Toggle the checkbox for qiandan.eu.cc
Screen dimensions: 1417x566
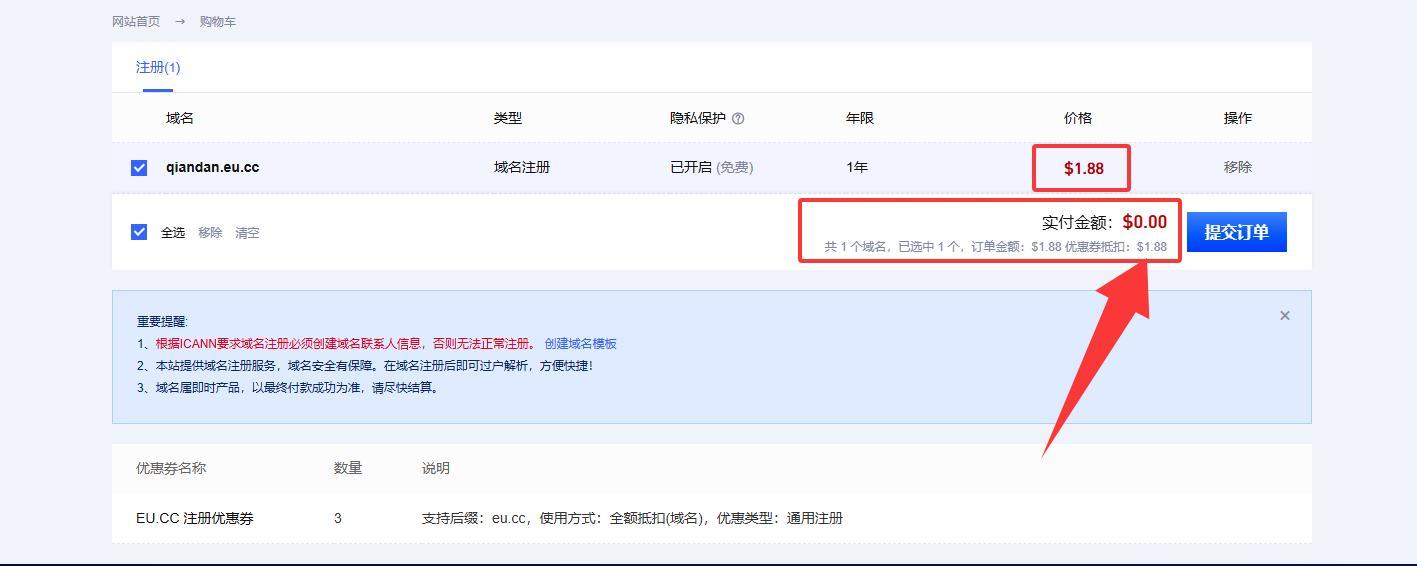point(139,168)
